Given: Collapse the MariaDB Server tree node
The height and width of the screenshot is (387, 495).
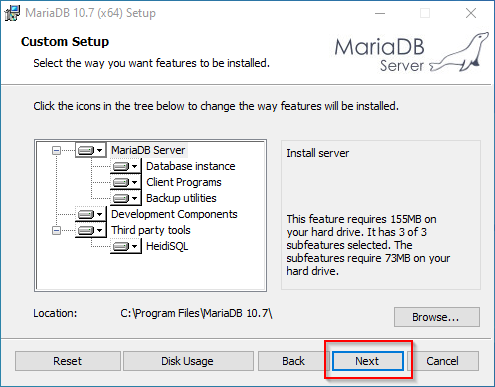Looking at the screenshot, I should point(56,151).
